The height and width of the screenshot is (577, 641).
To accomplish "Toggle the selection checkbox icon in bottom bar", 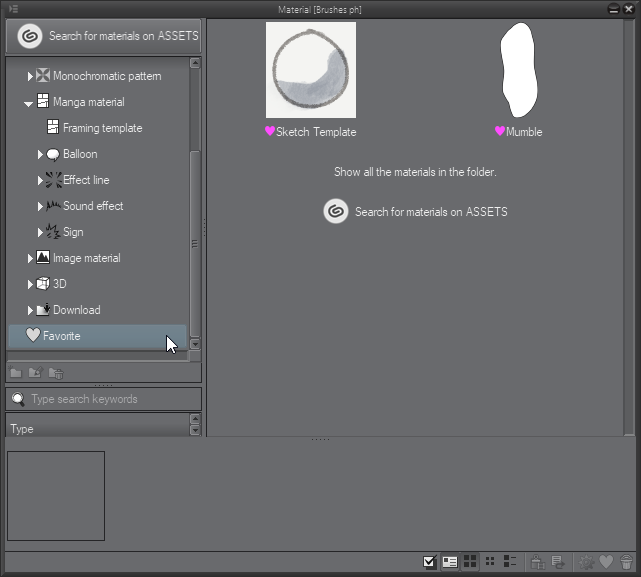I will click(x=430, y=562).
